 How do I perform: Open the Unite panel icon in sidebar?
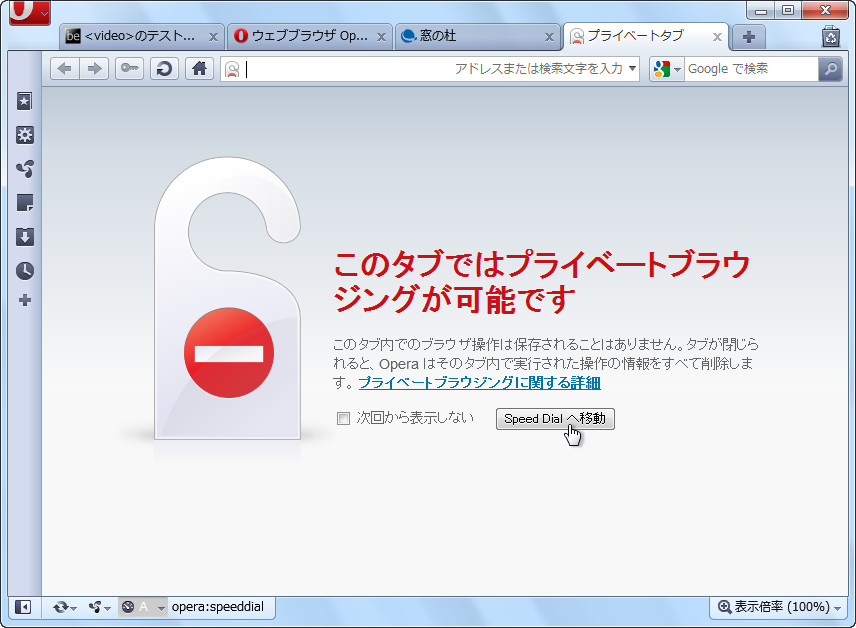tap(25, 169)
